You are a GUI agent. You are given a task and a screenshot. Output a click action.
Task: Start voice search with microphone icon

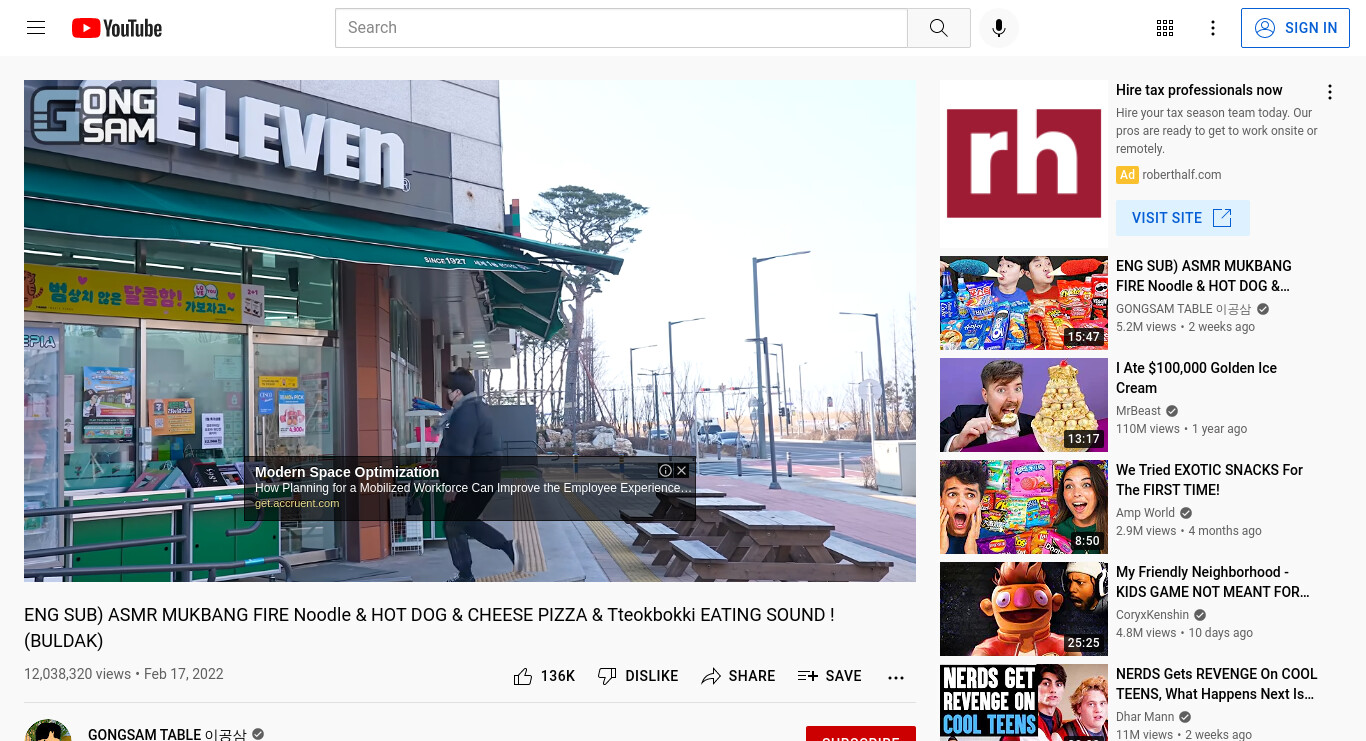[999, 28]
